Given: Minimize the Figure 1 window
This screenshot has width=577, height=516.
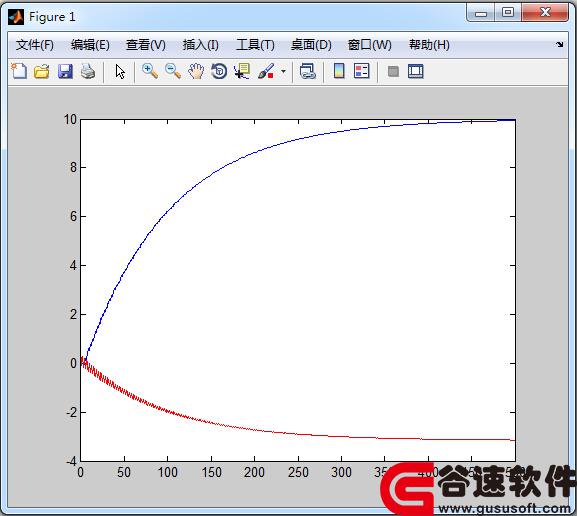Looking at the screenshot, I should 481,13.
